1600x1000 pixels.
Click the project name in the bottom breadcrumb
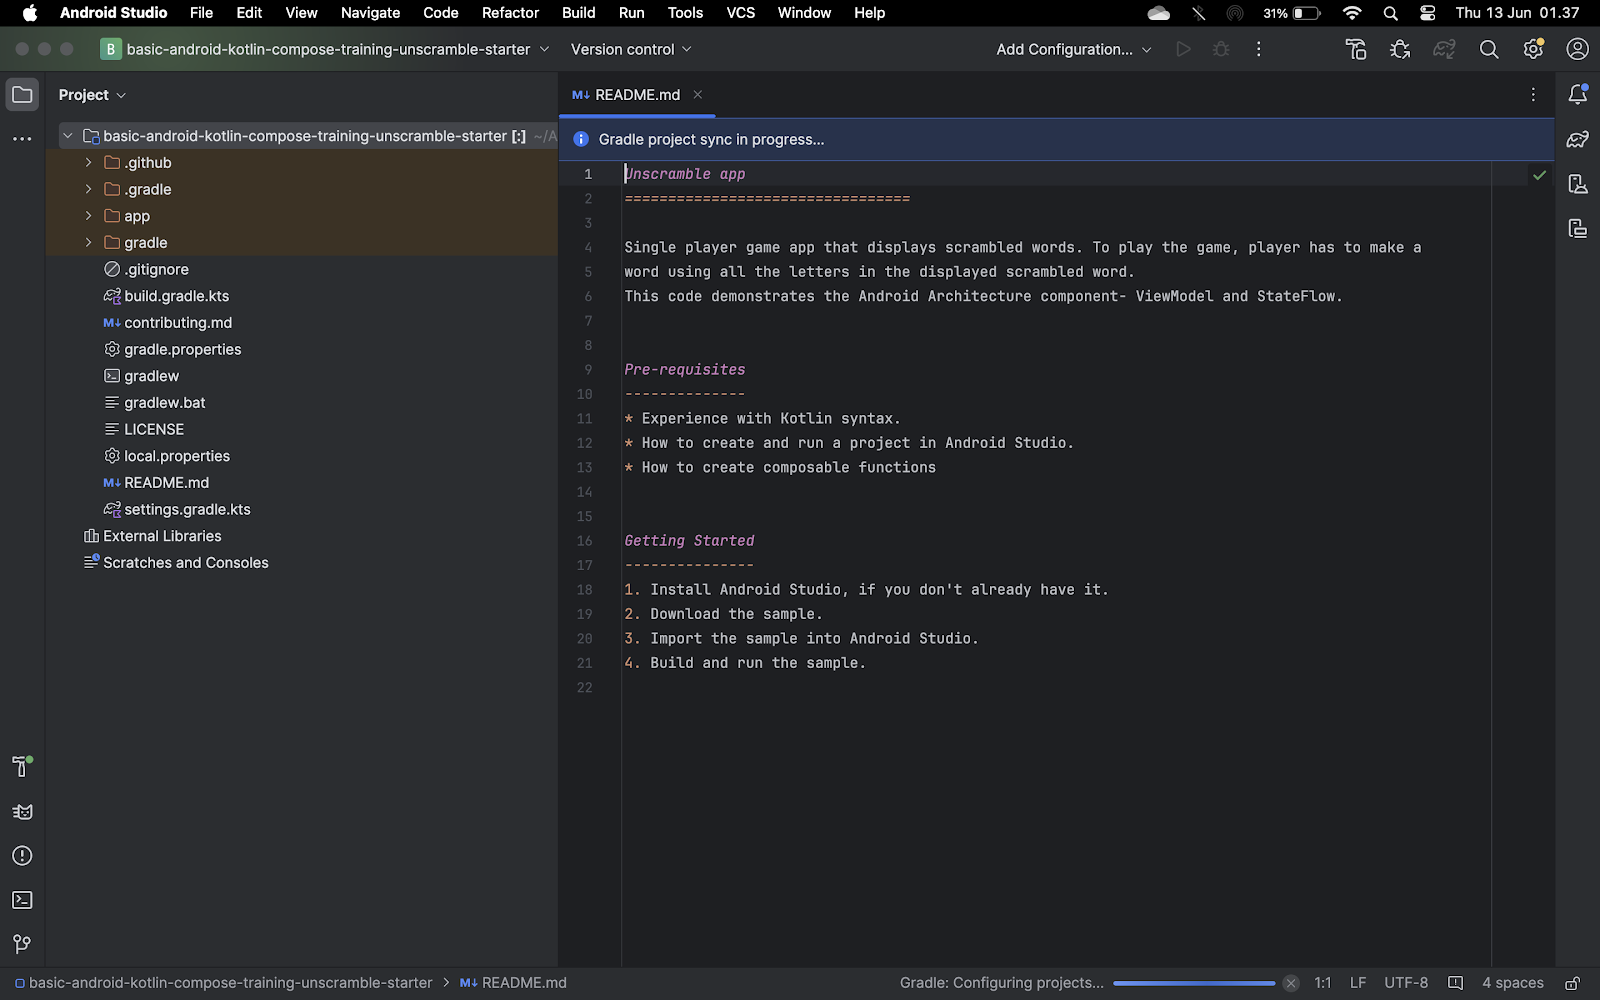point(224,983)
